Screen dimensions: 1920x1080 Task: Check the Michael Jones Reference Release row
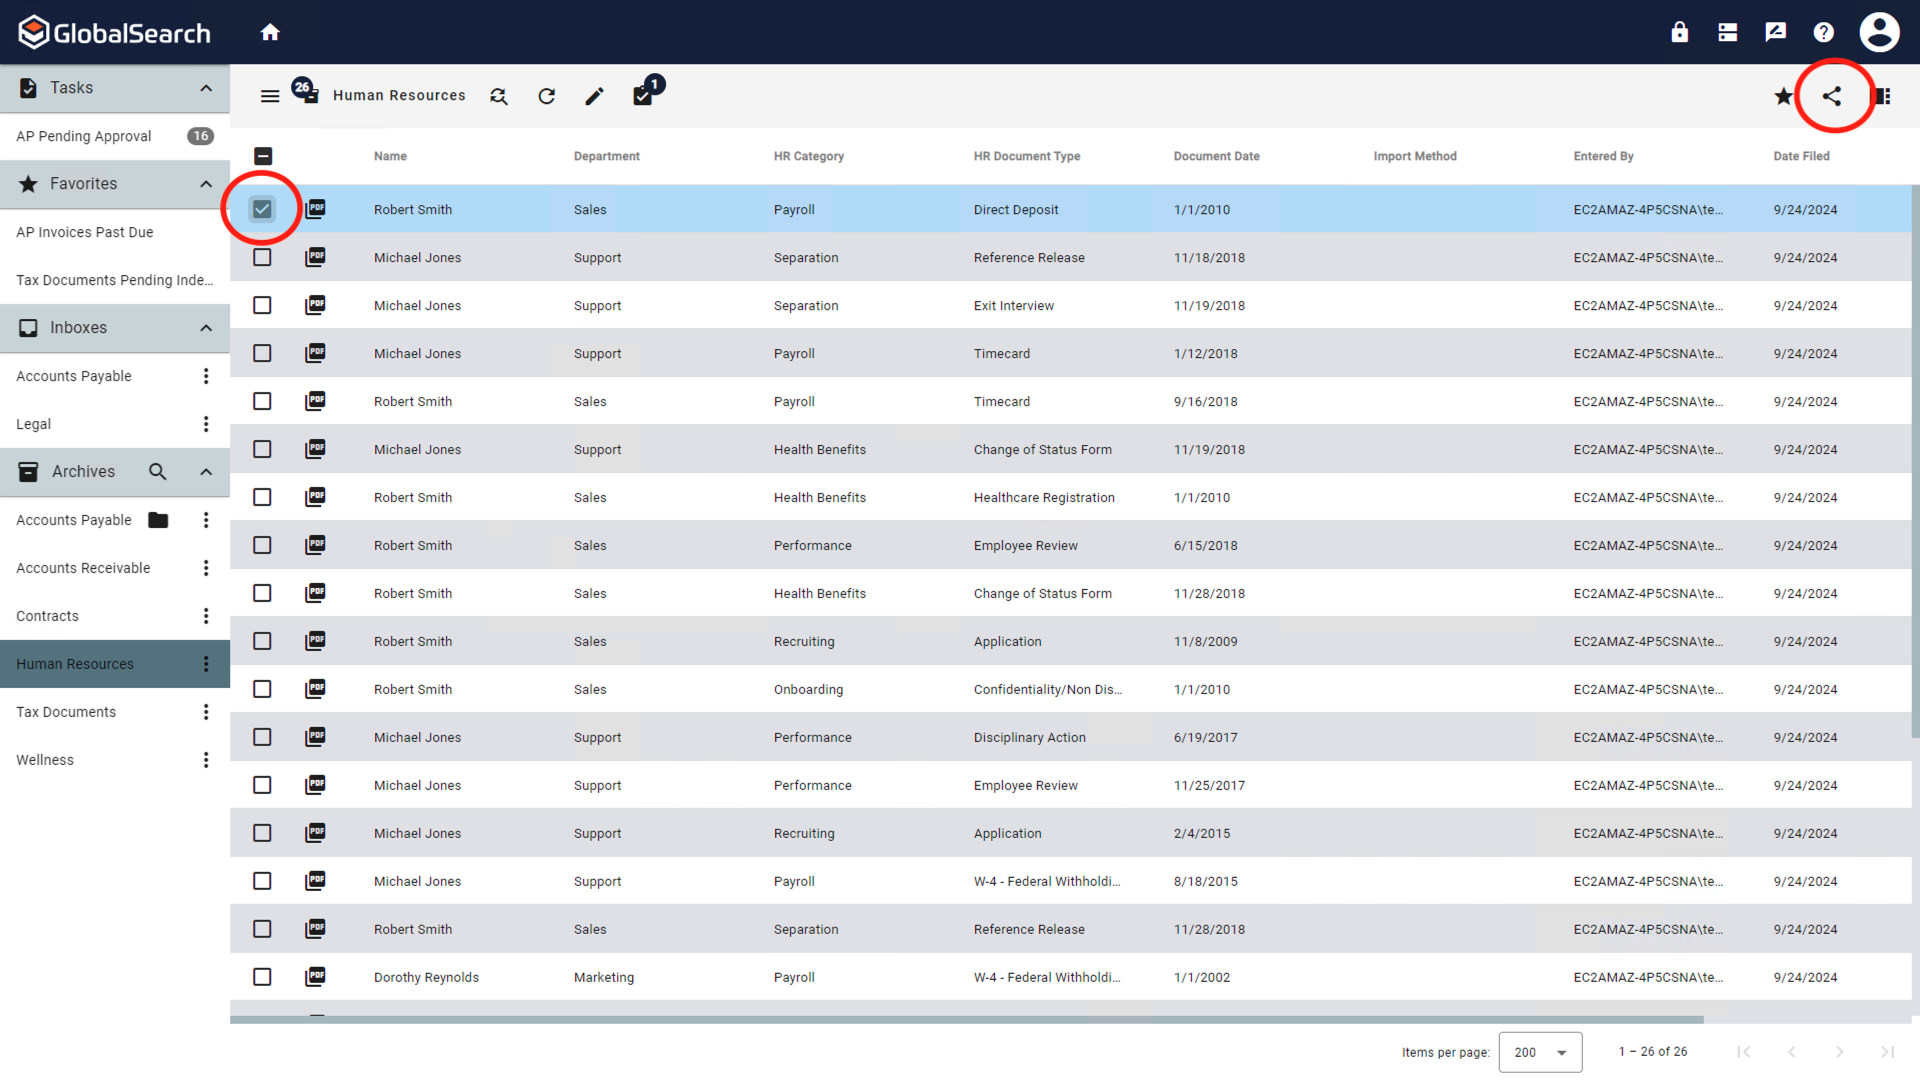click(x=262, y=257)
